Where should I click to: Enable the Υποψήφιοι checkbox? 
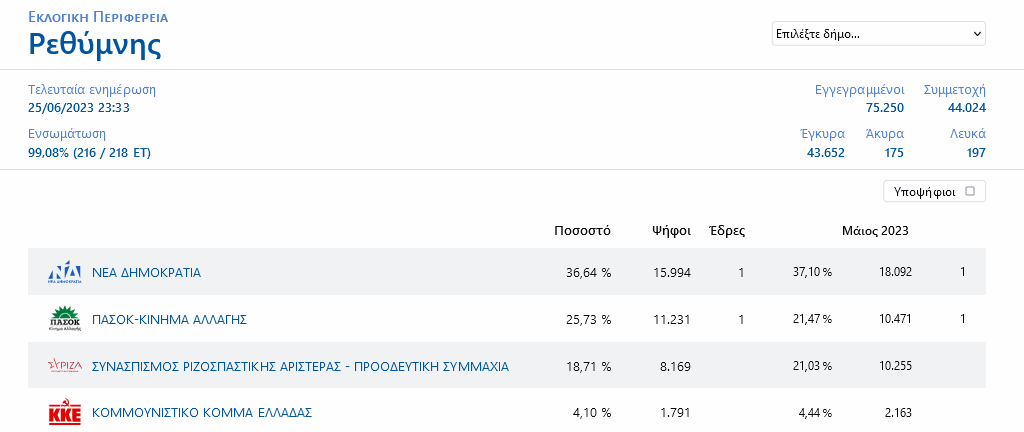(970, 191)
